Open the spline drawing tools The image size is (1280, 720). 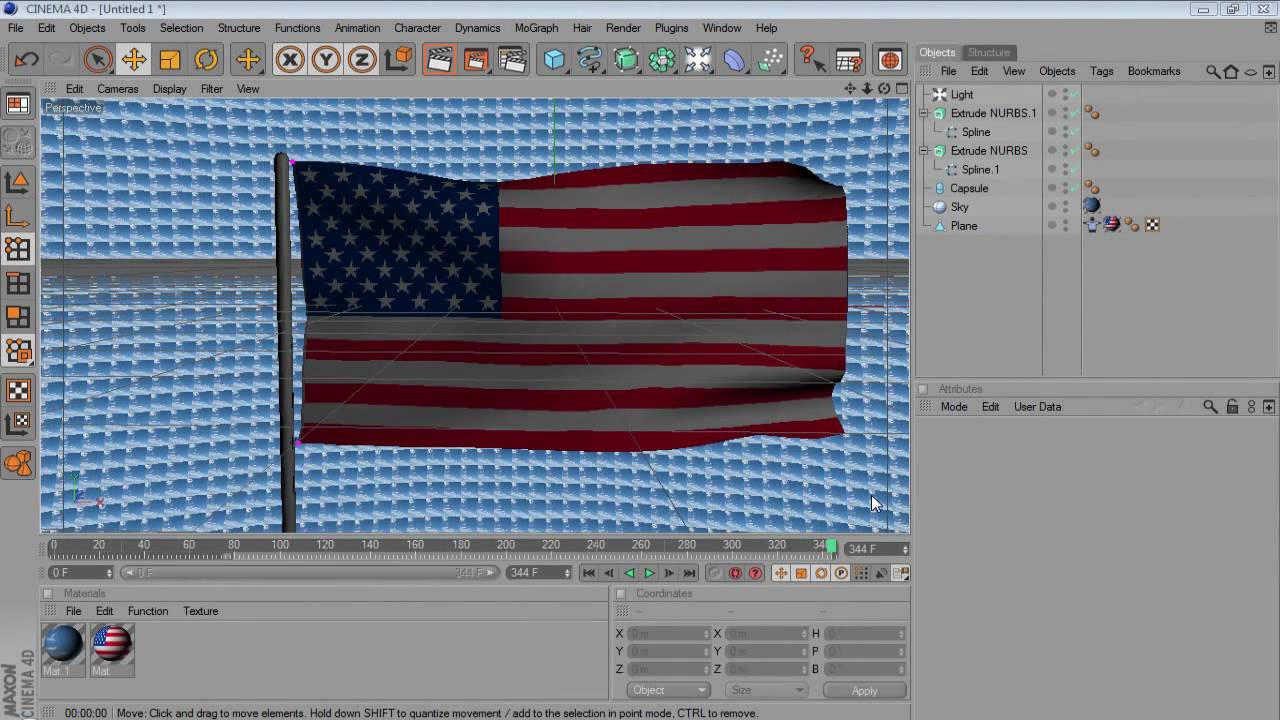590,60
